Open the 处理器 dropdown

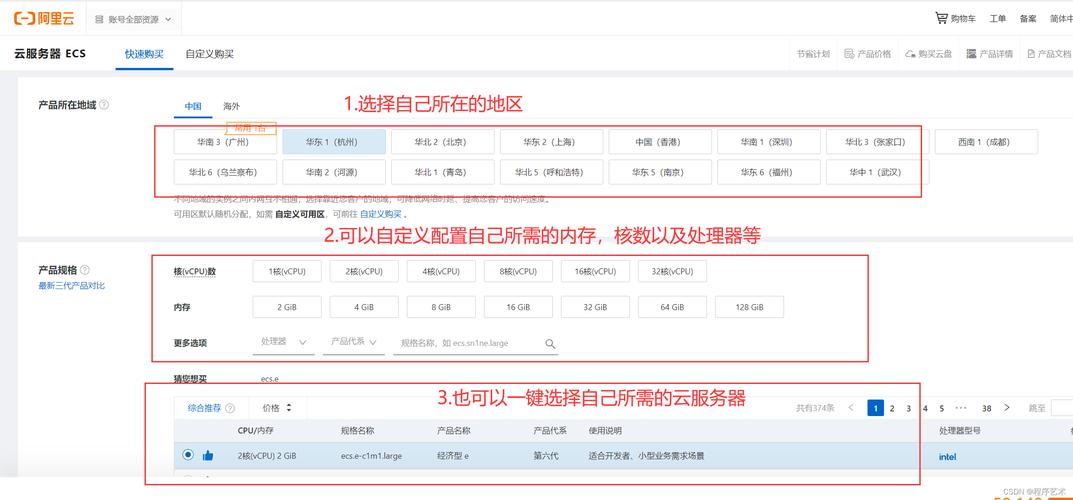tap(283, 342)
